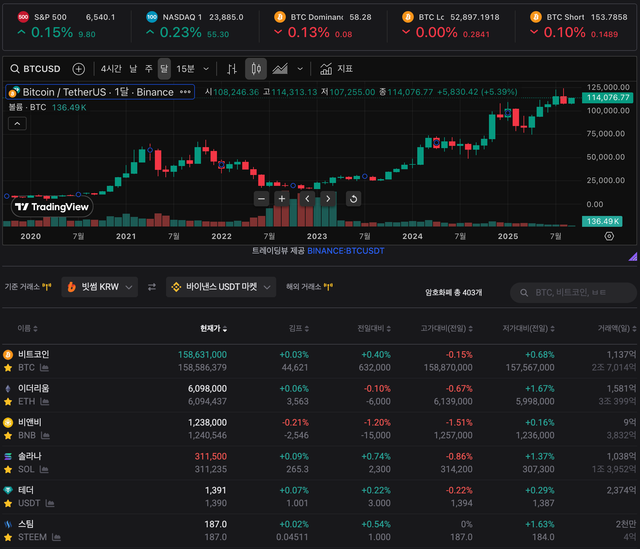The width and height of the screenshot is (640, 549).
Task: Sort the list by 저가대비(전일)
Action: (529, 329)
